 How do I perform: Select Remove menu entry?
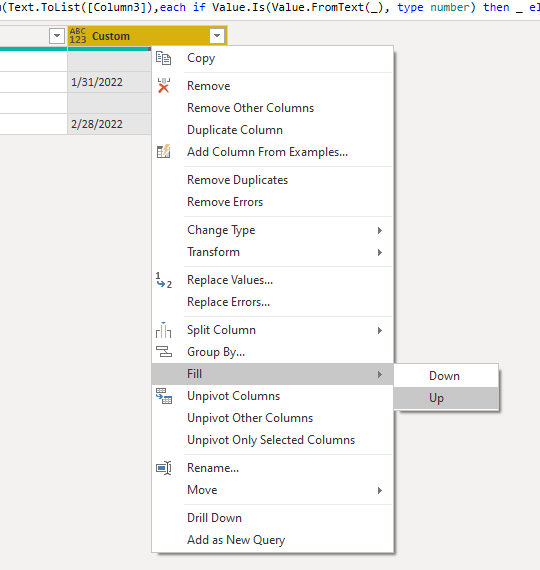(272, 86)
